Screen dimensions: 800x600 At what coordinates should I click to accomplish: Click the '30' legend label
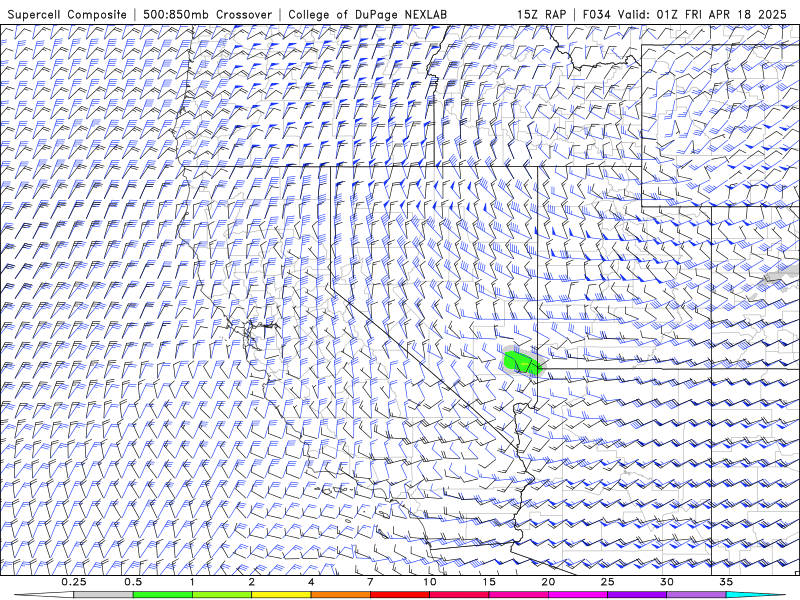666,582
